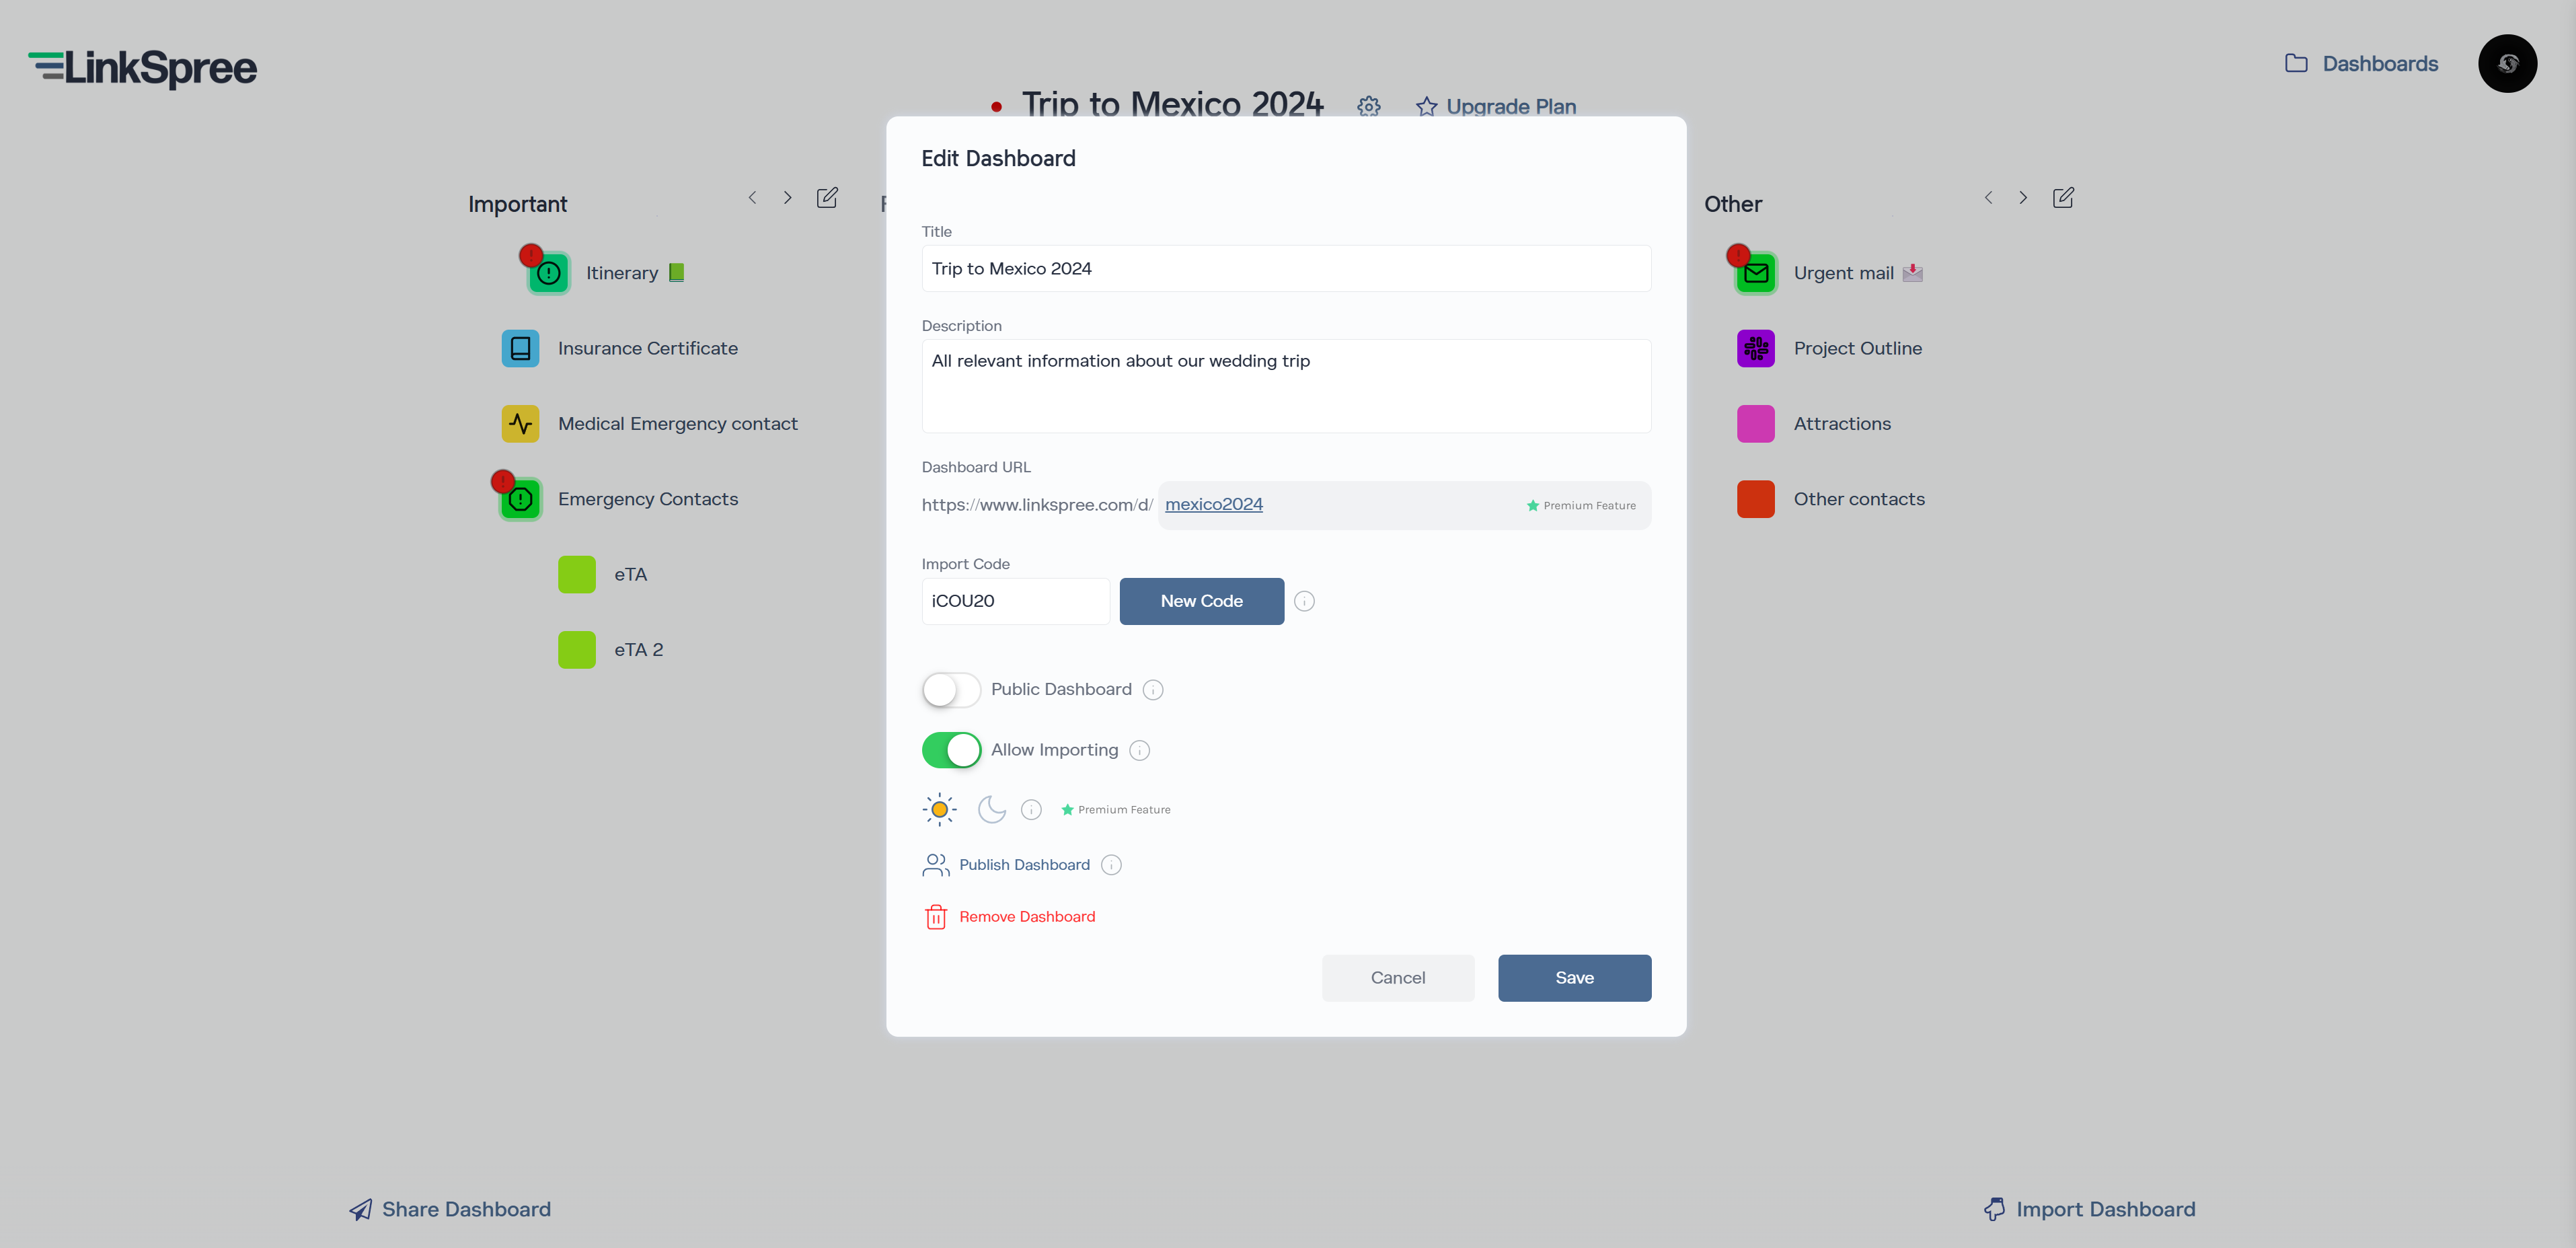Click the pink Attractions color square
The image size is (2576, 1248).
(1755, 424)
